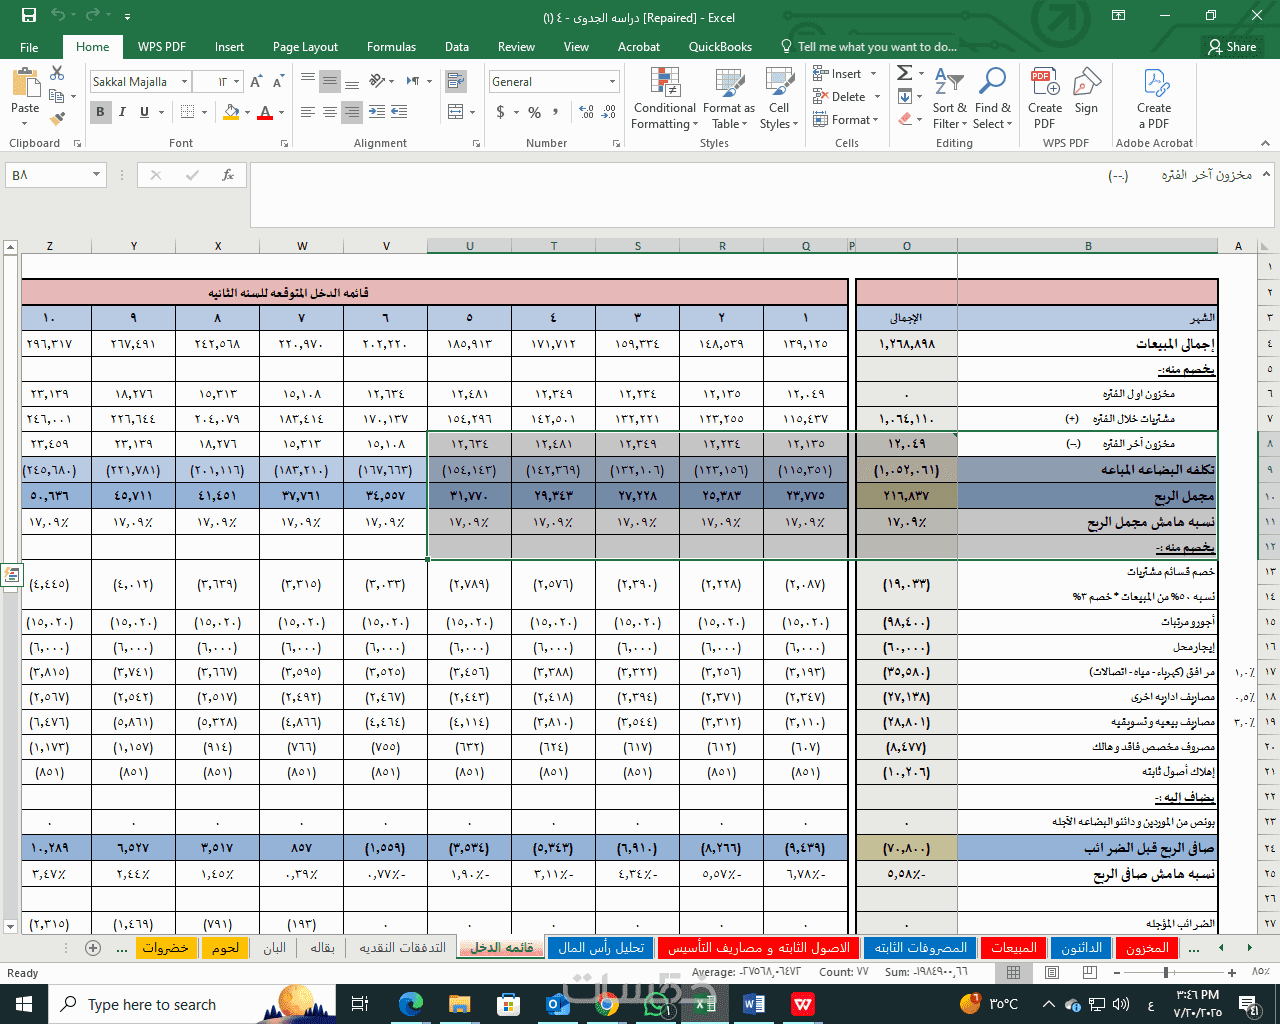Open Microsoft Edge from the taskbar

tap(411, 1004)
